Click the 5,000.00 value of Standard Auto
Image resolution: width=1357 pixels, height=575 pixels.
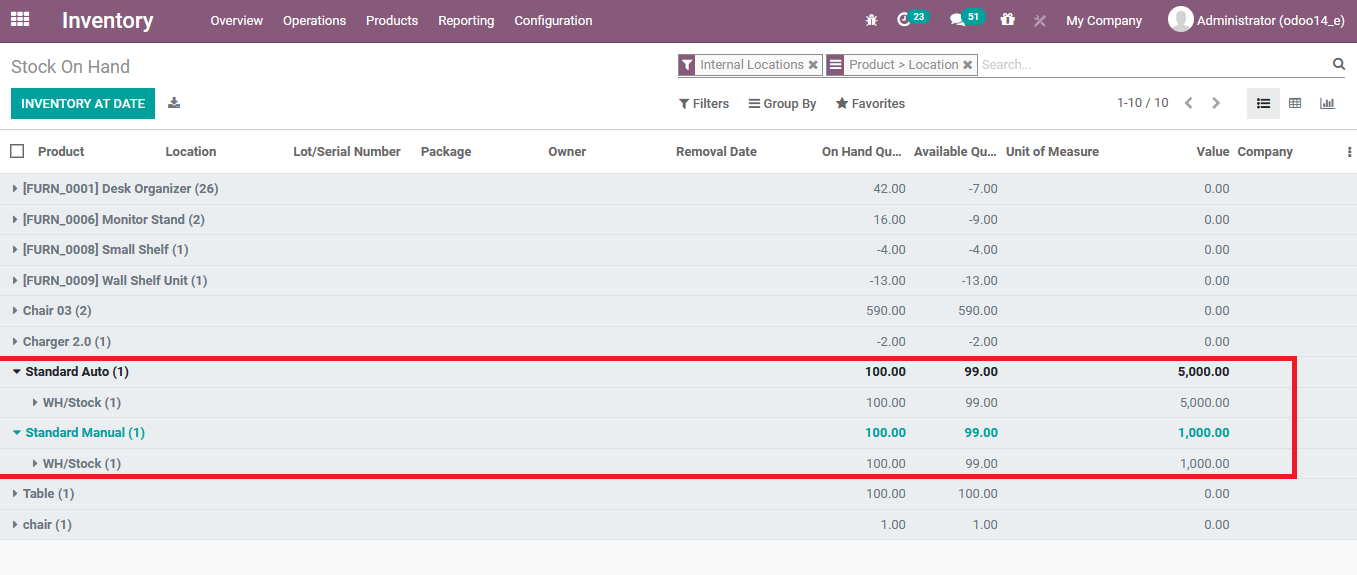[x=1203, y=372]
